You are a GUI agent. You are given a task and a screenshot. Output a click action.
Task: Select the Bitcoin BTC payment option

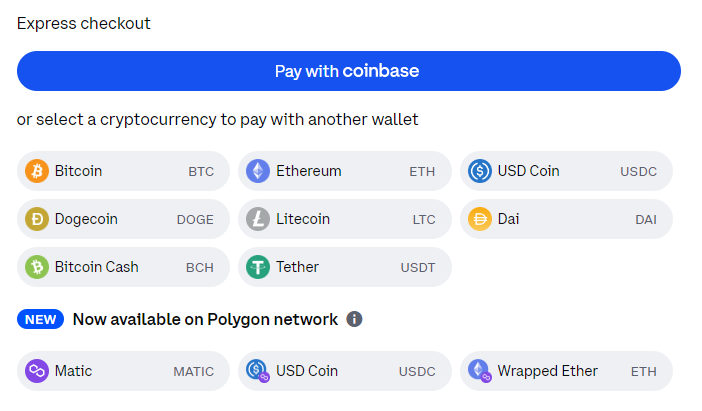123,171
